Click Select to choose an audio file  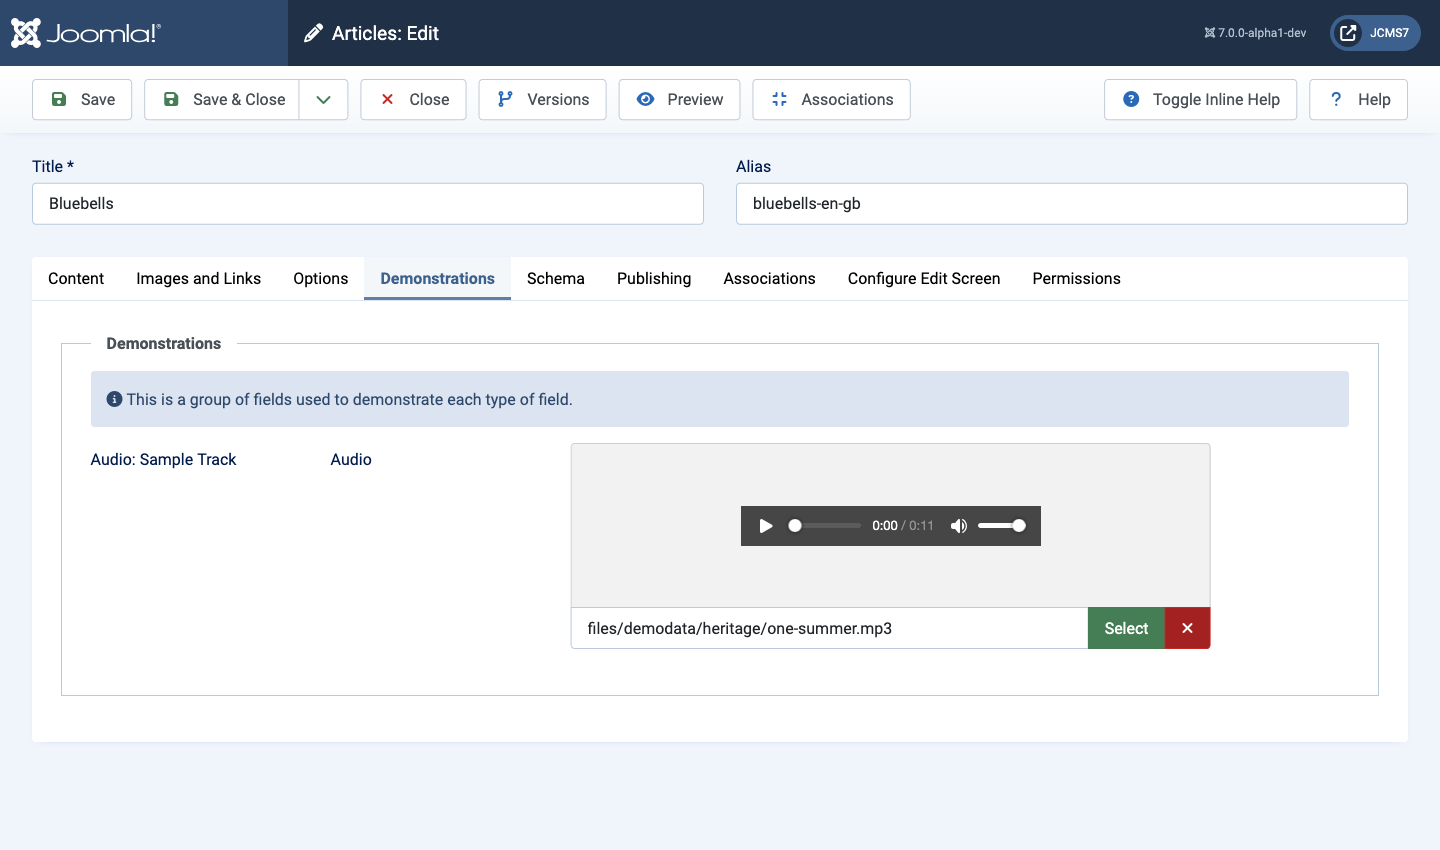pyautogui.click(x=1126, y=628)
